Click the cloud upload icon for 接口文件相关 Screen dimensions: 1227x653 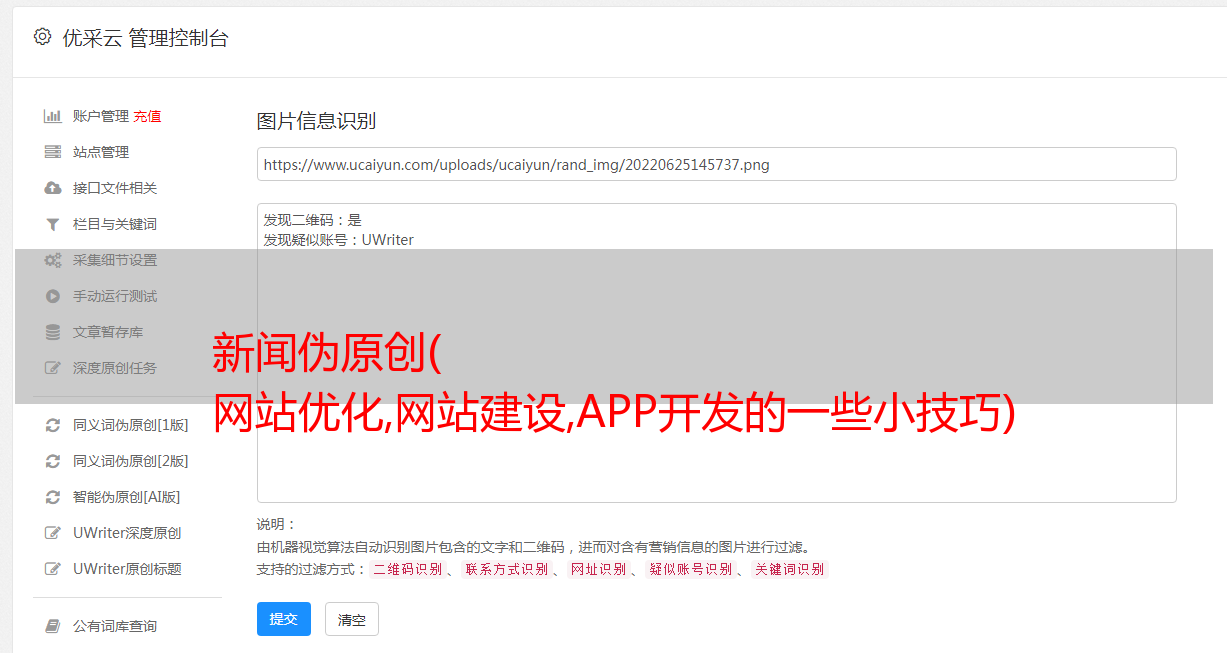pos(53,188)
